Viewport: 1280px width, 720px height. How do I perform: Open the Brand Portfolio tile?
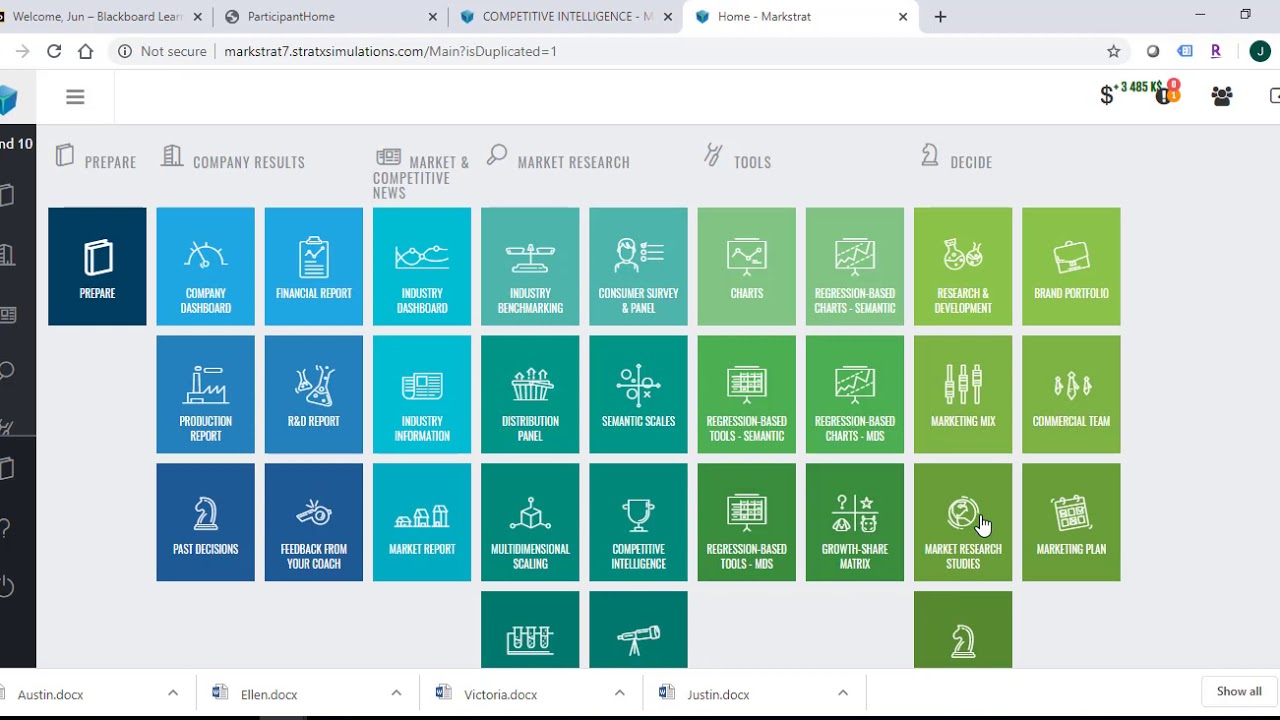pos(1071,266)
